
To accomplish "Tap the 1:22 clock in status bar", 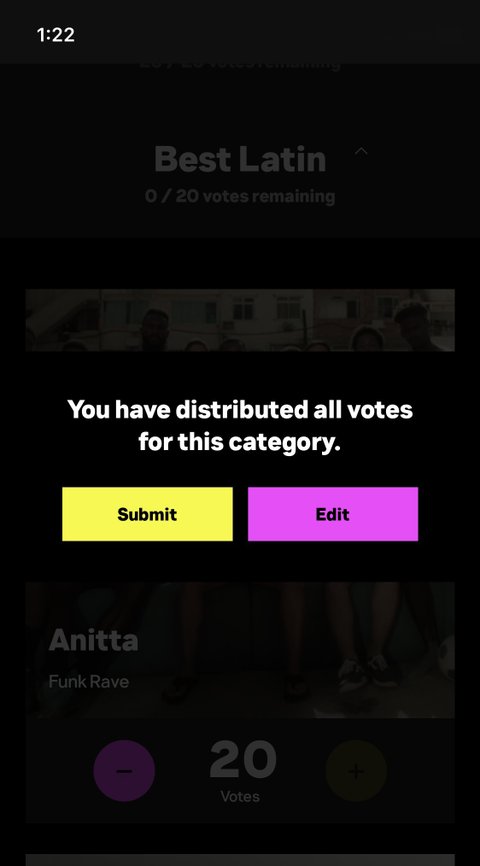I will [x=56, y=35].
